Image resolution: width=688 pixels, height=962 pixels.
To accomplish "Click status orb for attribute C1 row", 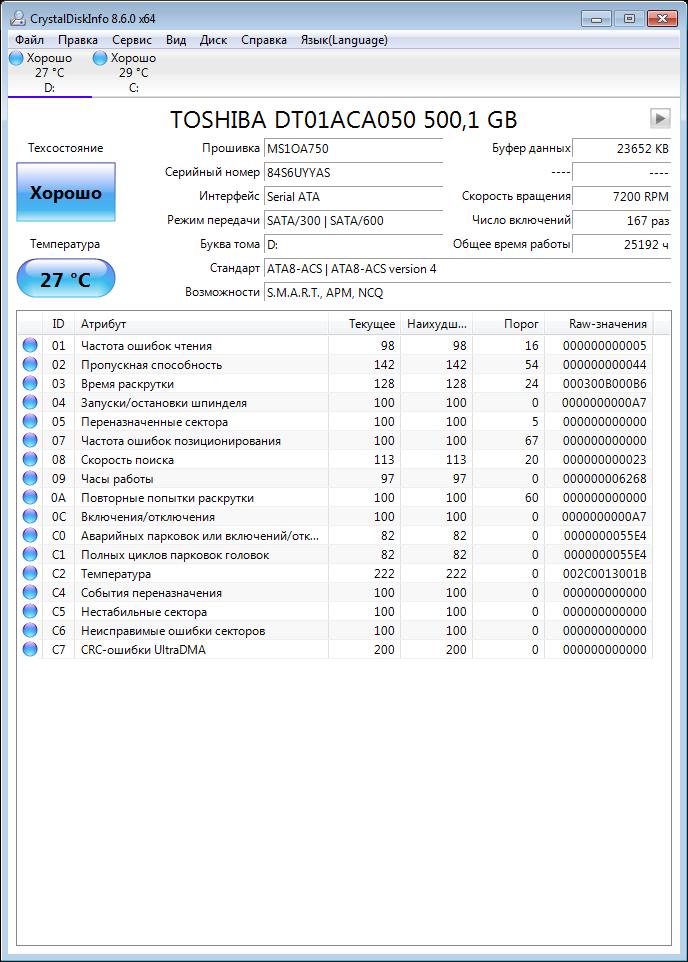I will tap(30, 555).
